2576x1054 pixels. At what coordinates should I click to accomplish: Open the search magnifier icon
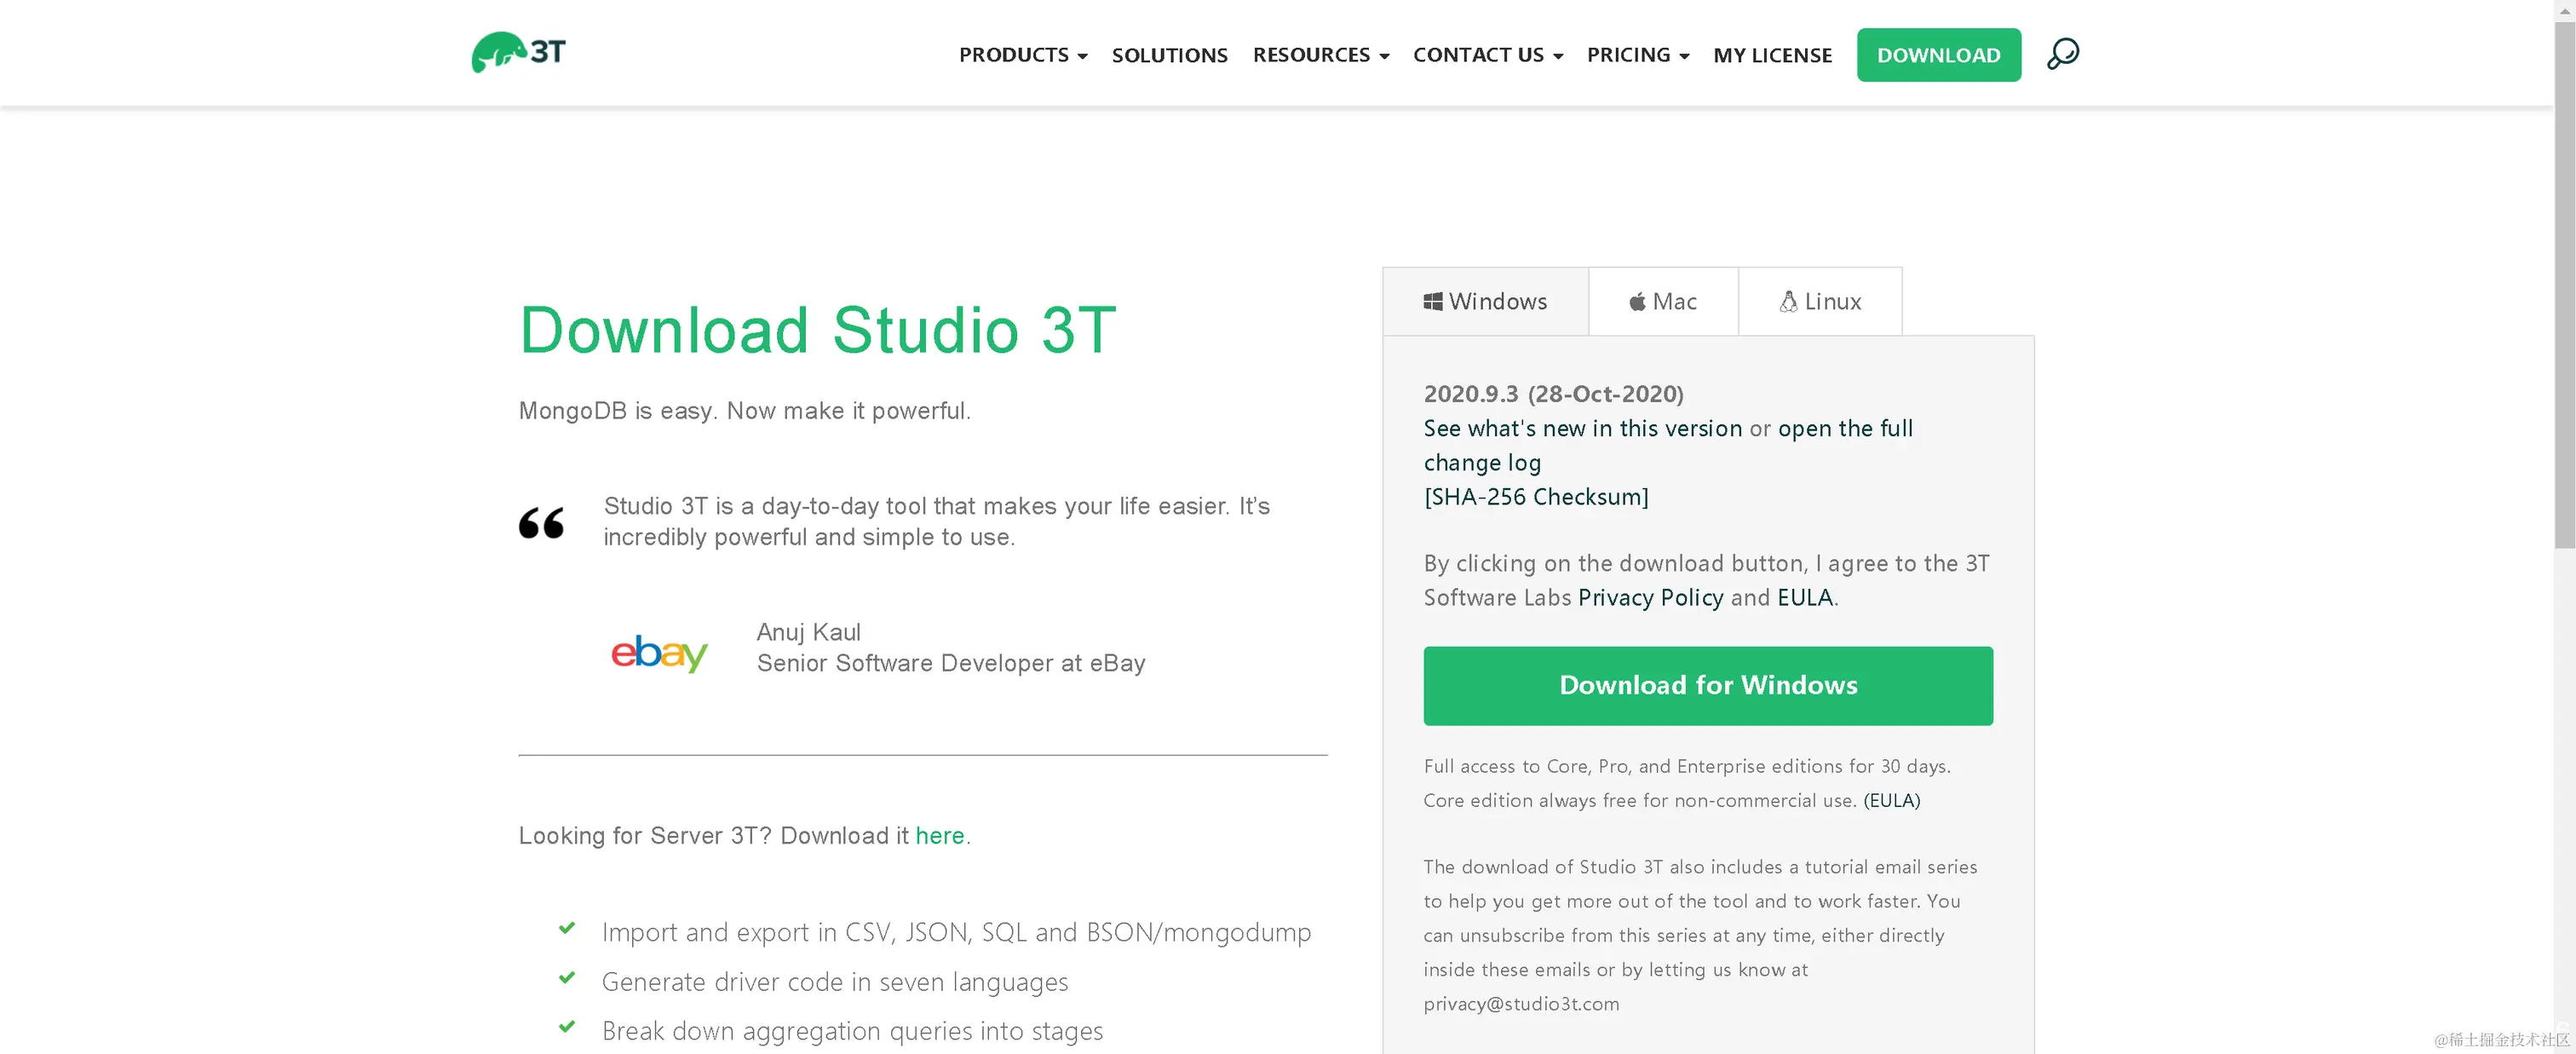pyautogui.click(x=2062, y=54)
